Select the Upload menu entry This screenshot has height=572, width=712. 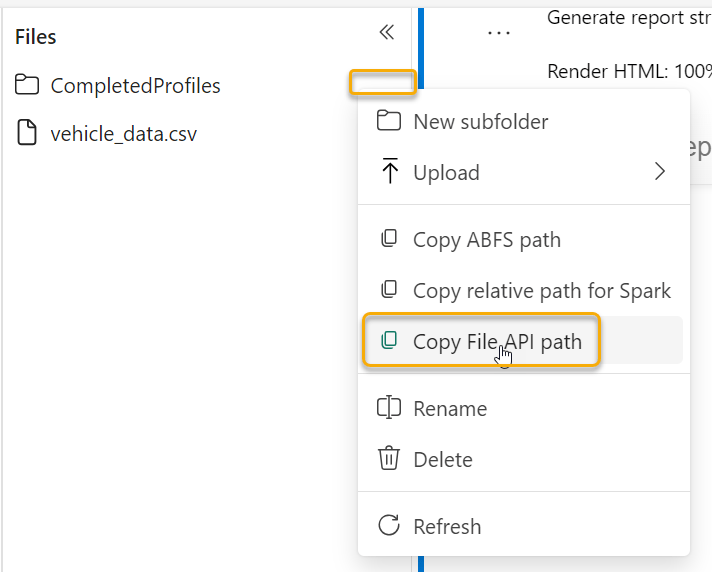point(446,172)
